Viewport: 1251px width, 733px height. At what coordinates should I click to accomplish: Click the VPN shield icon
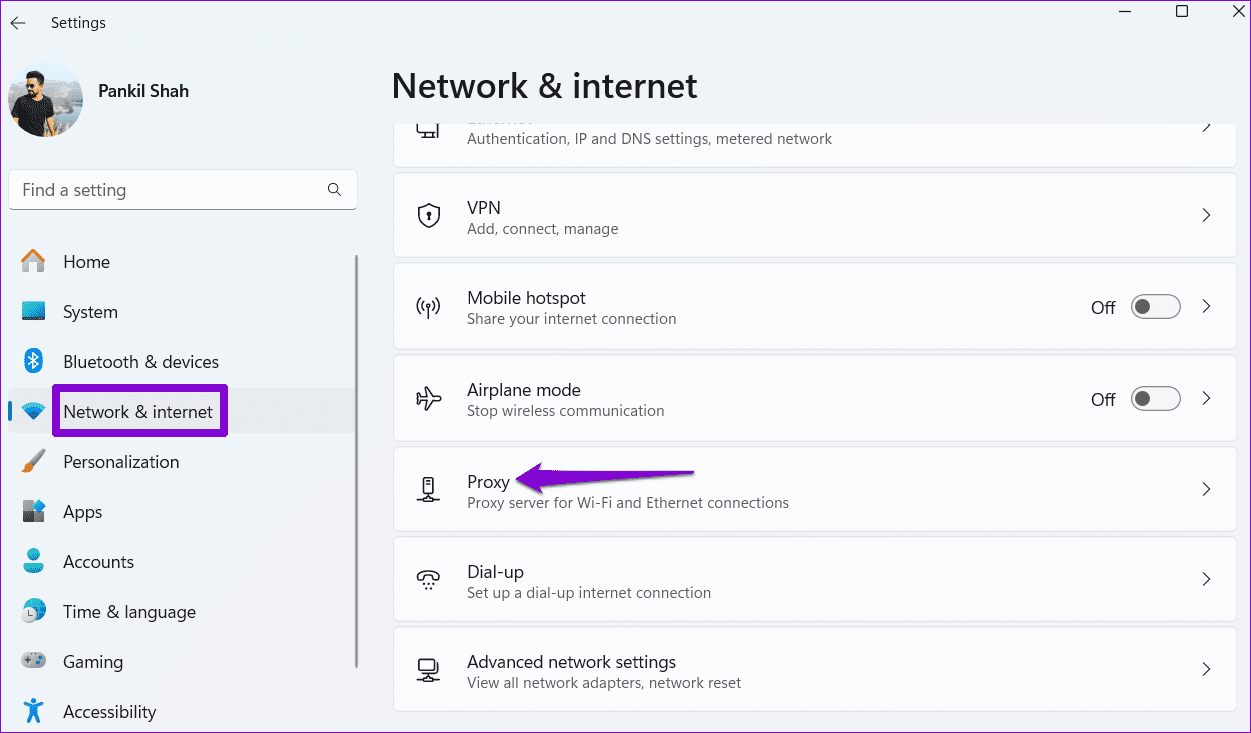coord(429,216)
